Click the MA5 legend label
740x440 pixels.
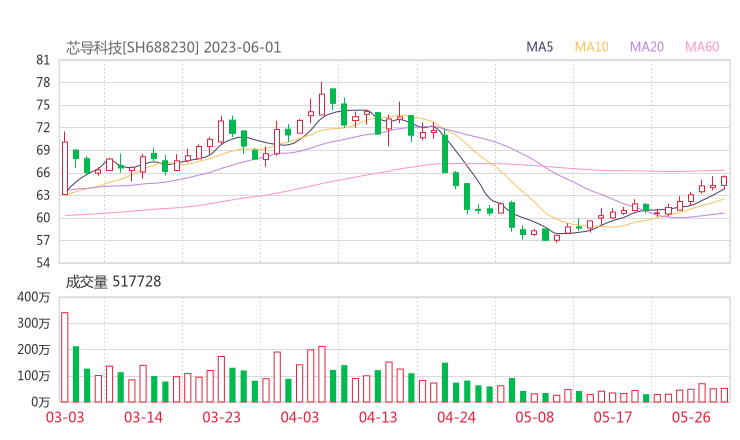click(539, 47)
